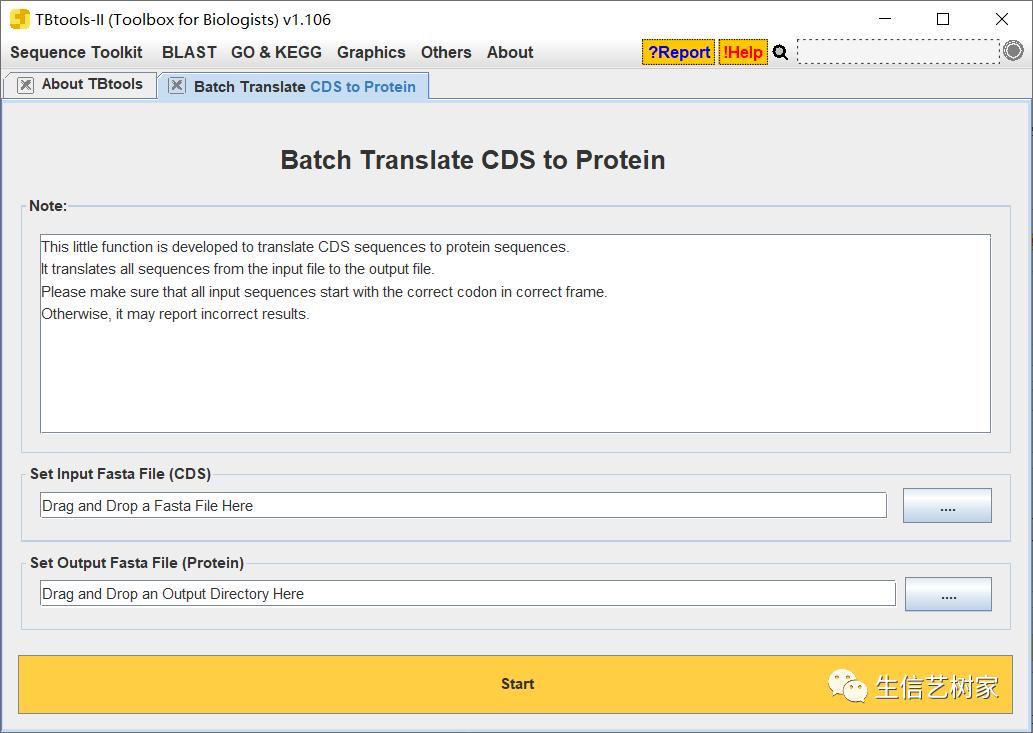The height and width of the screenshot is (733, 1033).
Task: Open the Graphics menu
Action: pos(371,53)
